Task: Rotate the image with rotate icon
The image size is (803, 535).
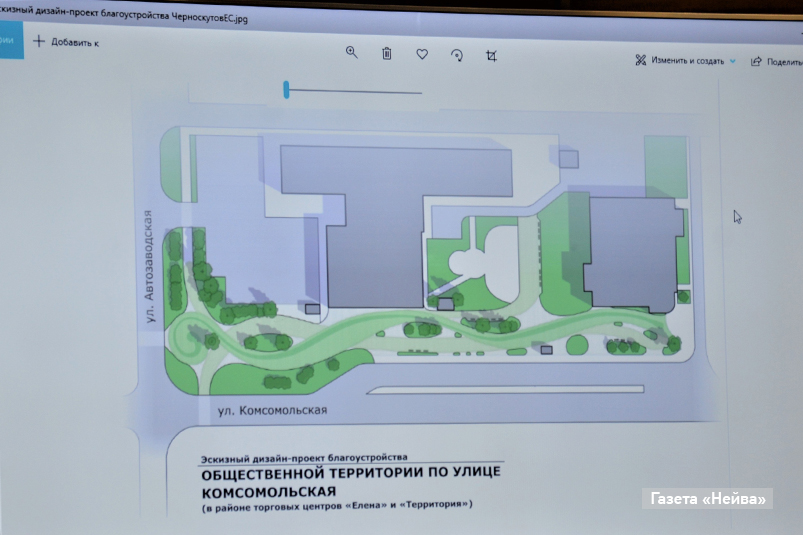Action: pyautogui.click(x=457, y=55)
